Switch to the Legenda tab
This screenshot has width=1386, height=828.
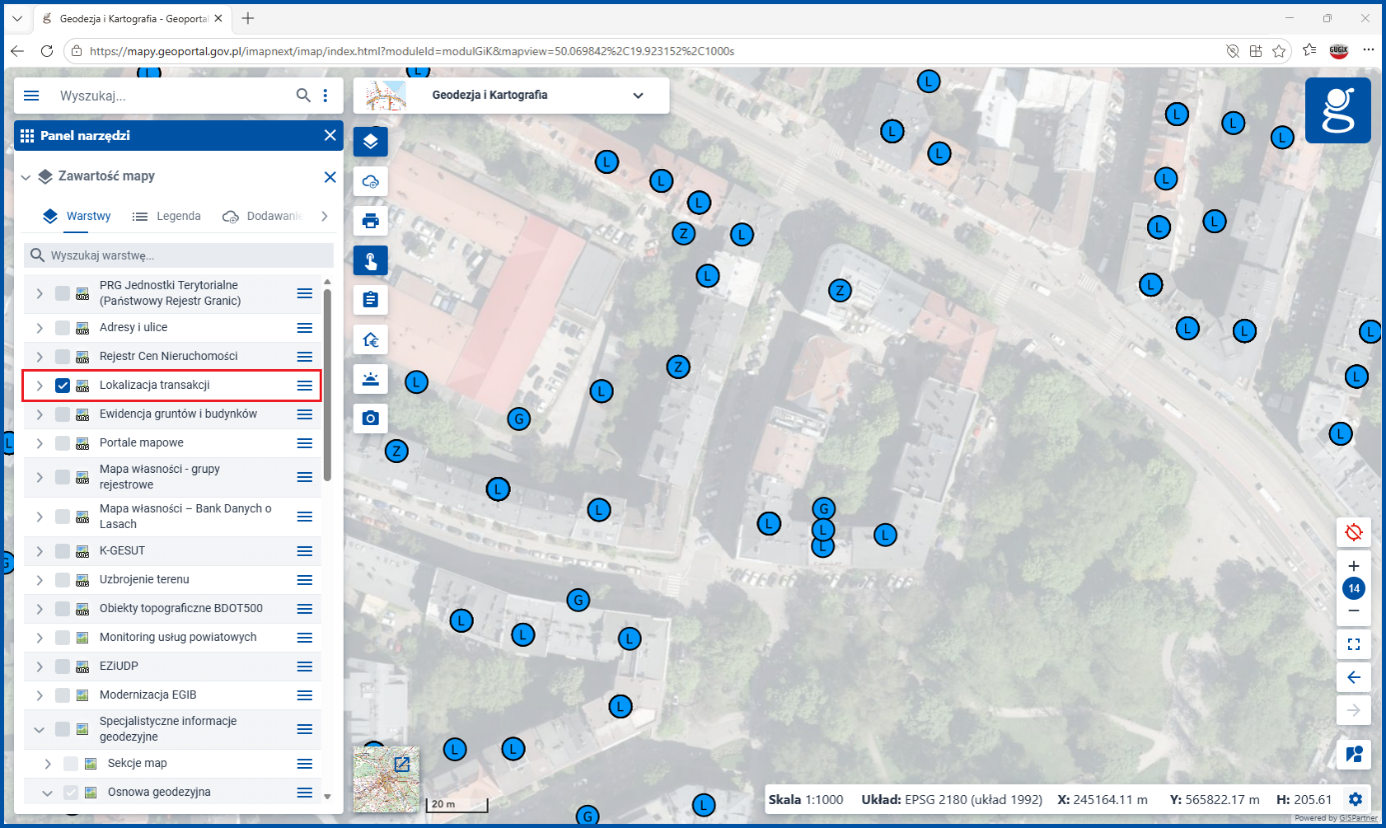click(166, 216)
